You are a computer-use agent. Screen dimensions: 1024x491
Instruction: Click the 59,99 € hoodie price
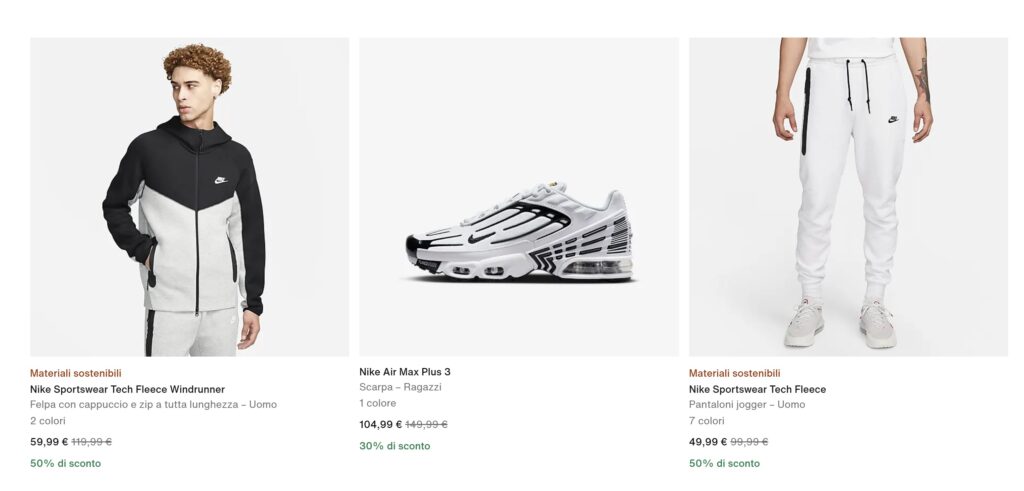point(49,442)
